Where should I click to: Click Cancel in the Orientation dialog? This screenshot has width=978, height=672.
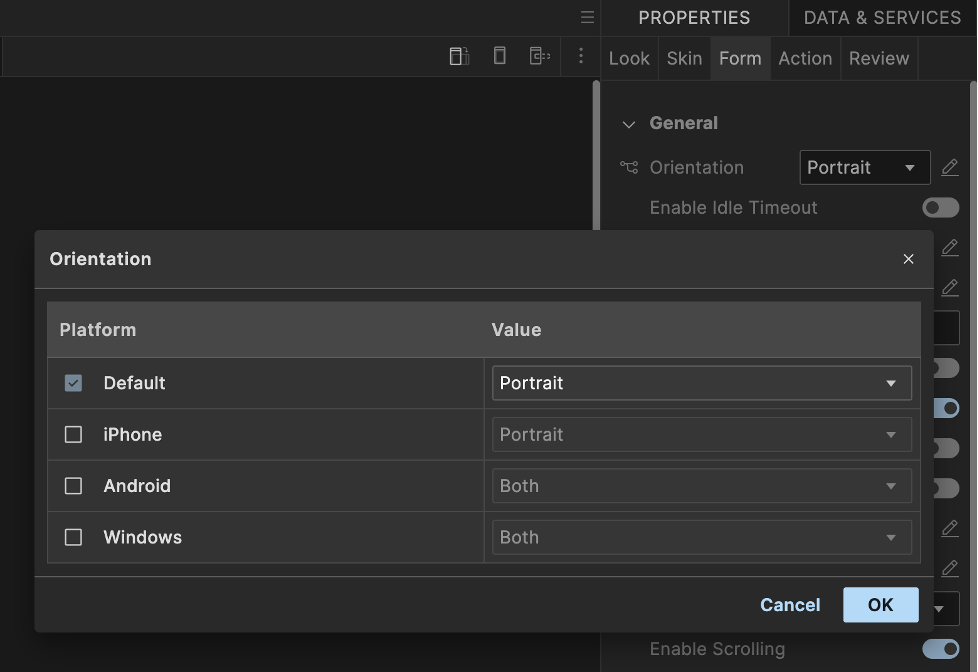click(790, 605)
